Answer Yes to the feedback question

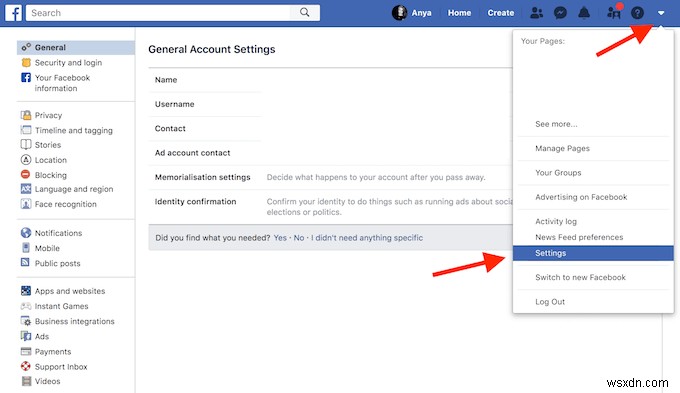280,238
